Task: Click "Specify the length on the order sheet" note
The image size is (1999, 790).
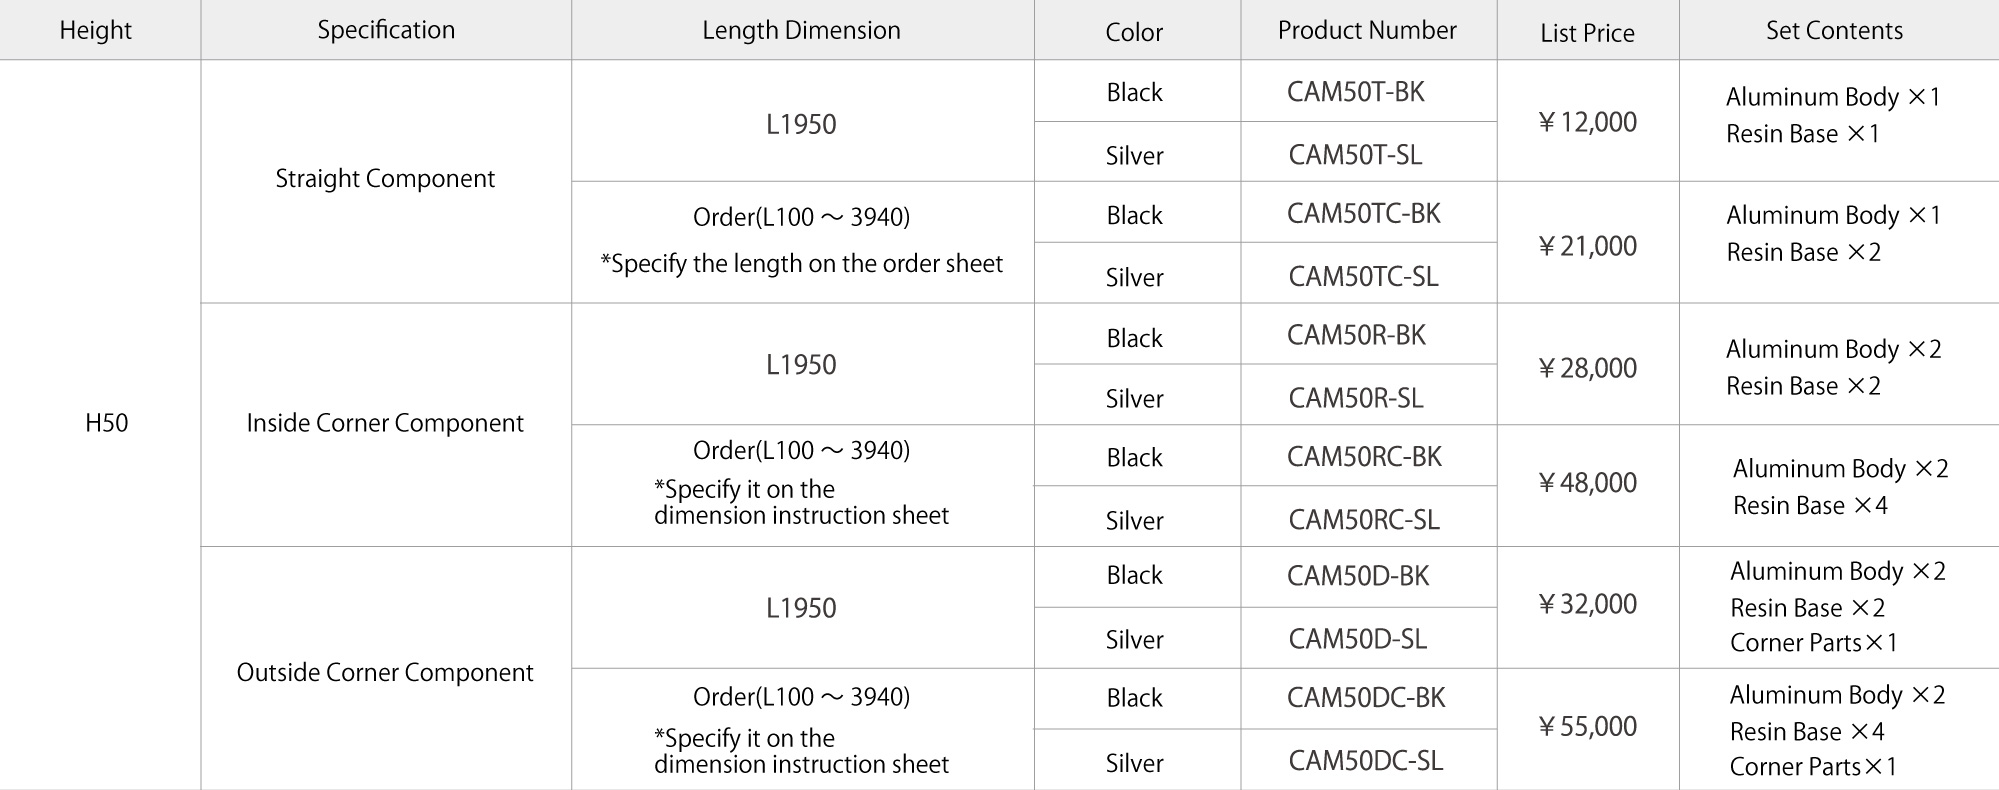Action: tap(801, 264)
